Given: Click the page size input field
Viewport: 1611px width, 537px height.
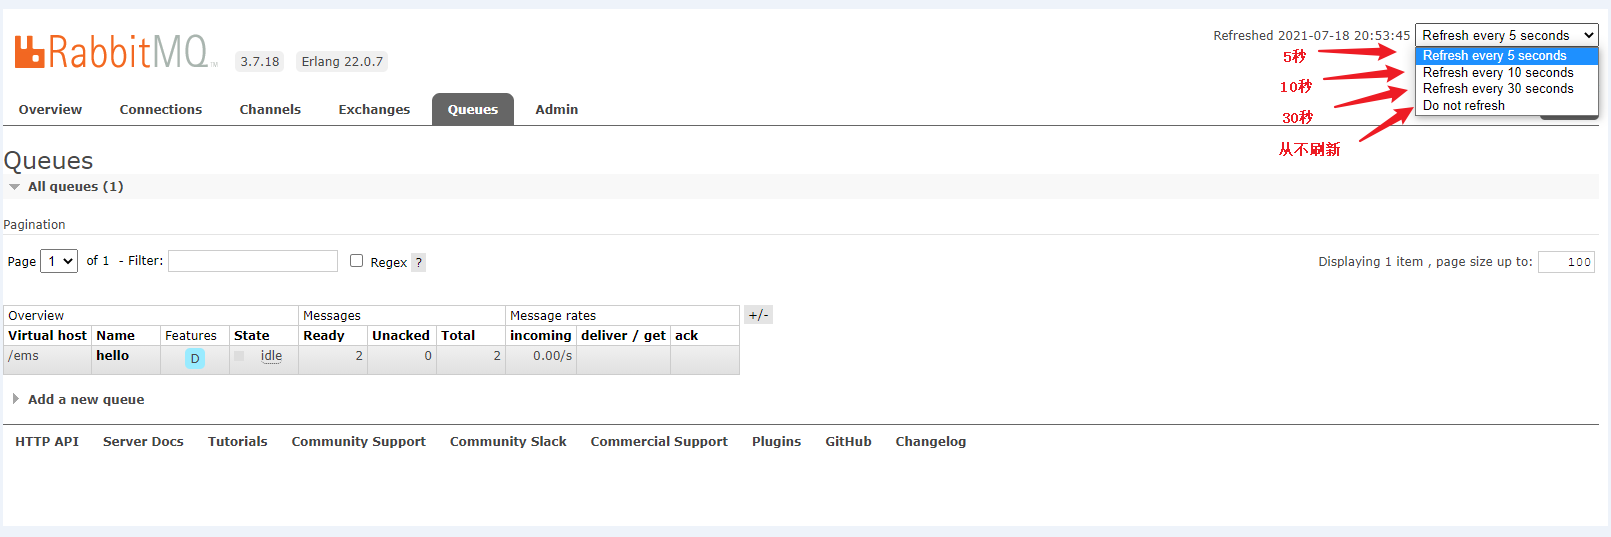Looking at the screenshot, I should click(1566, 262).
